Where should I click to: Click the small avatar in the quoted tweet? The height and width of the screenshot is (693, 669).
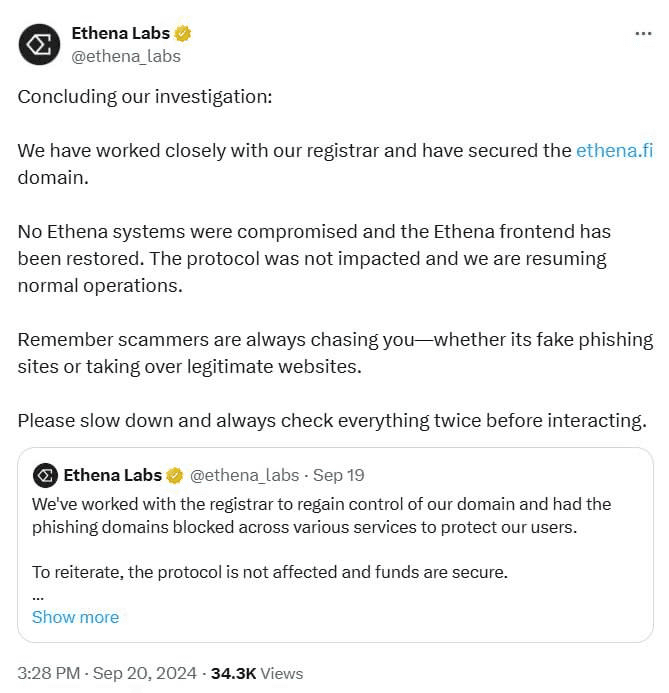[45, 476]
